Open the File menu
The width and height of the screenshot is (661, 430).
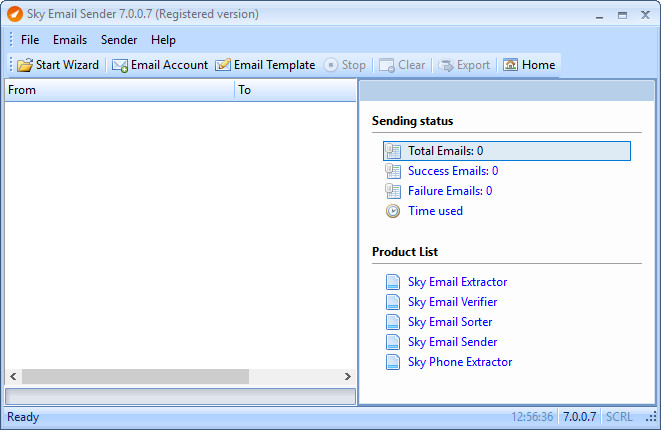[x=30, y=40]
